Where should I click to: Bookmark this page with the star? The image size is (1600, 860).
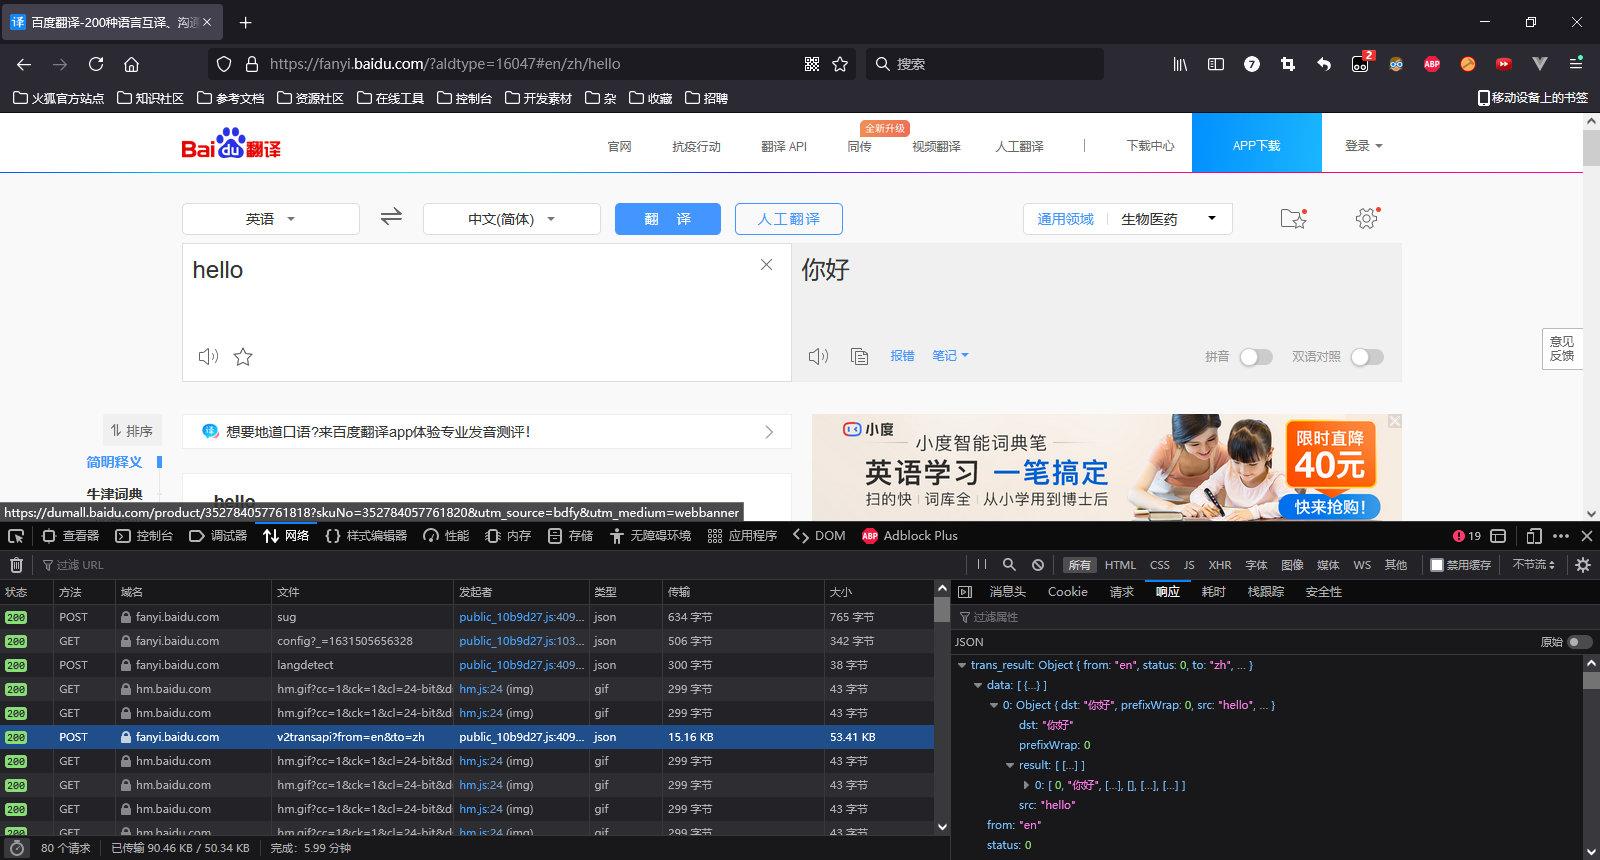840,64
